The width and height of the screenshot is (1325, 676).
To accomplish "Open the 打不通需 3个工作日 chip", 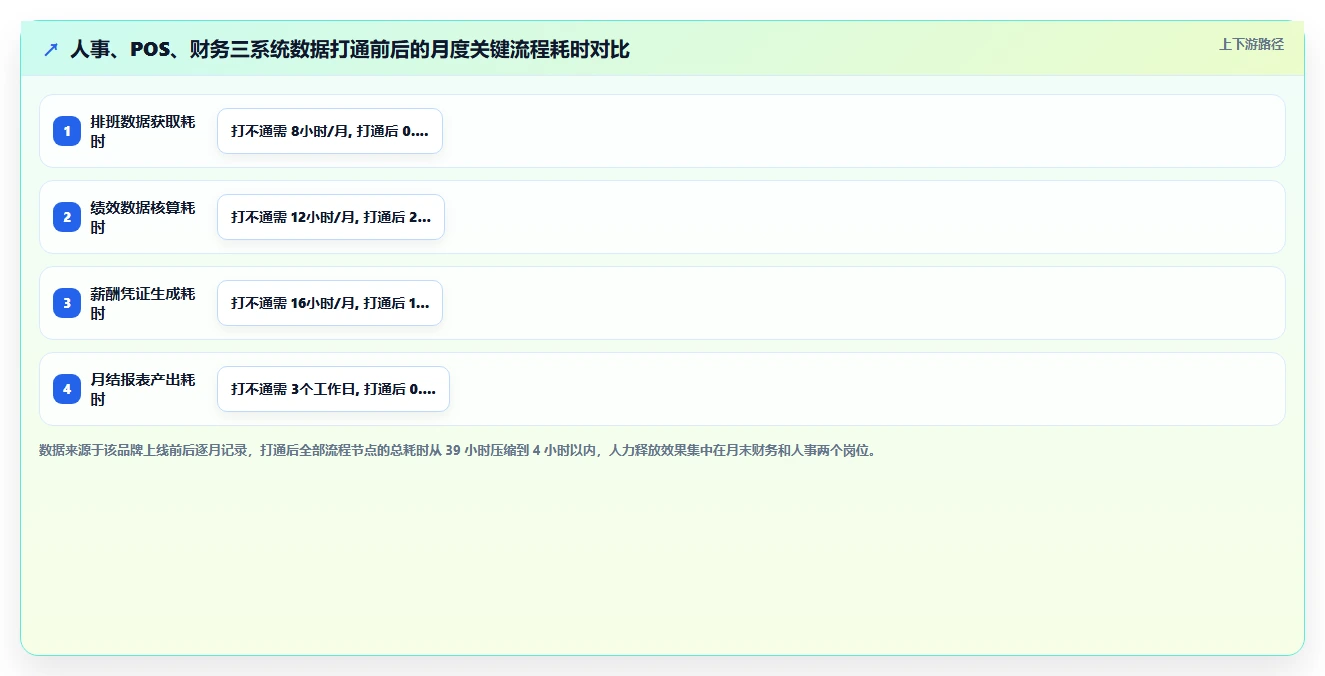I will point(333,389).
